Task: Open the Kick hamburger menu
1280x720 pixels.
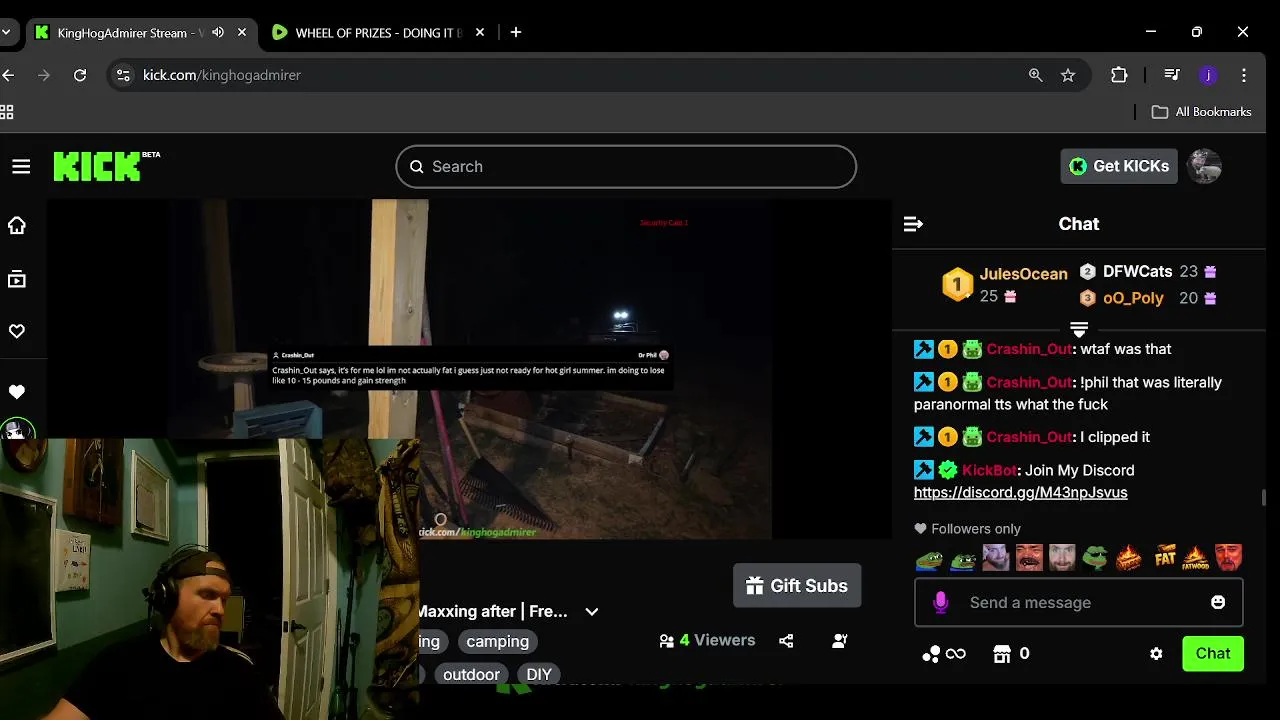Action: (x=21, y=167)
